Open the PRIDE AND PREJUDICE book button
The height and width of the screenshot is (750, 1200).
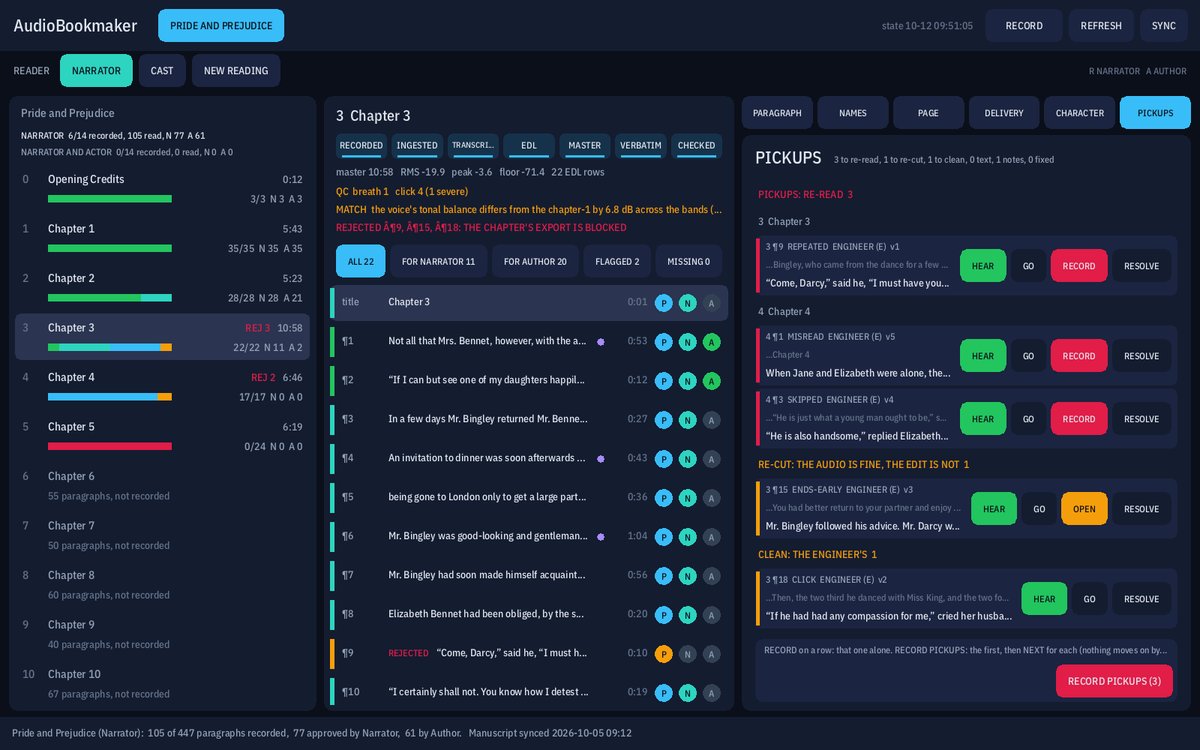[221, 26]
